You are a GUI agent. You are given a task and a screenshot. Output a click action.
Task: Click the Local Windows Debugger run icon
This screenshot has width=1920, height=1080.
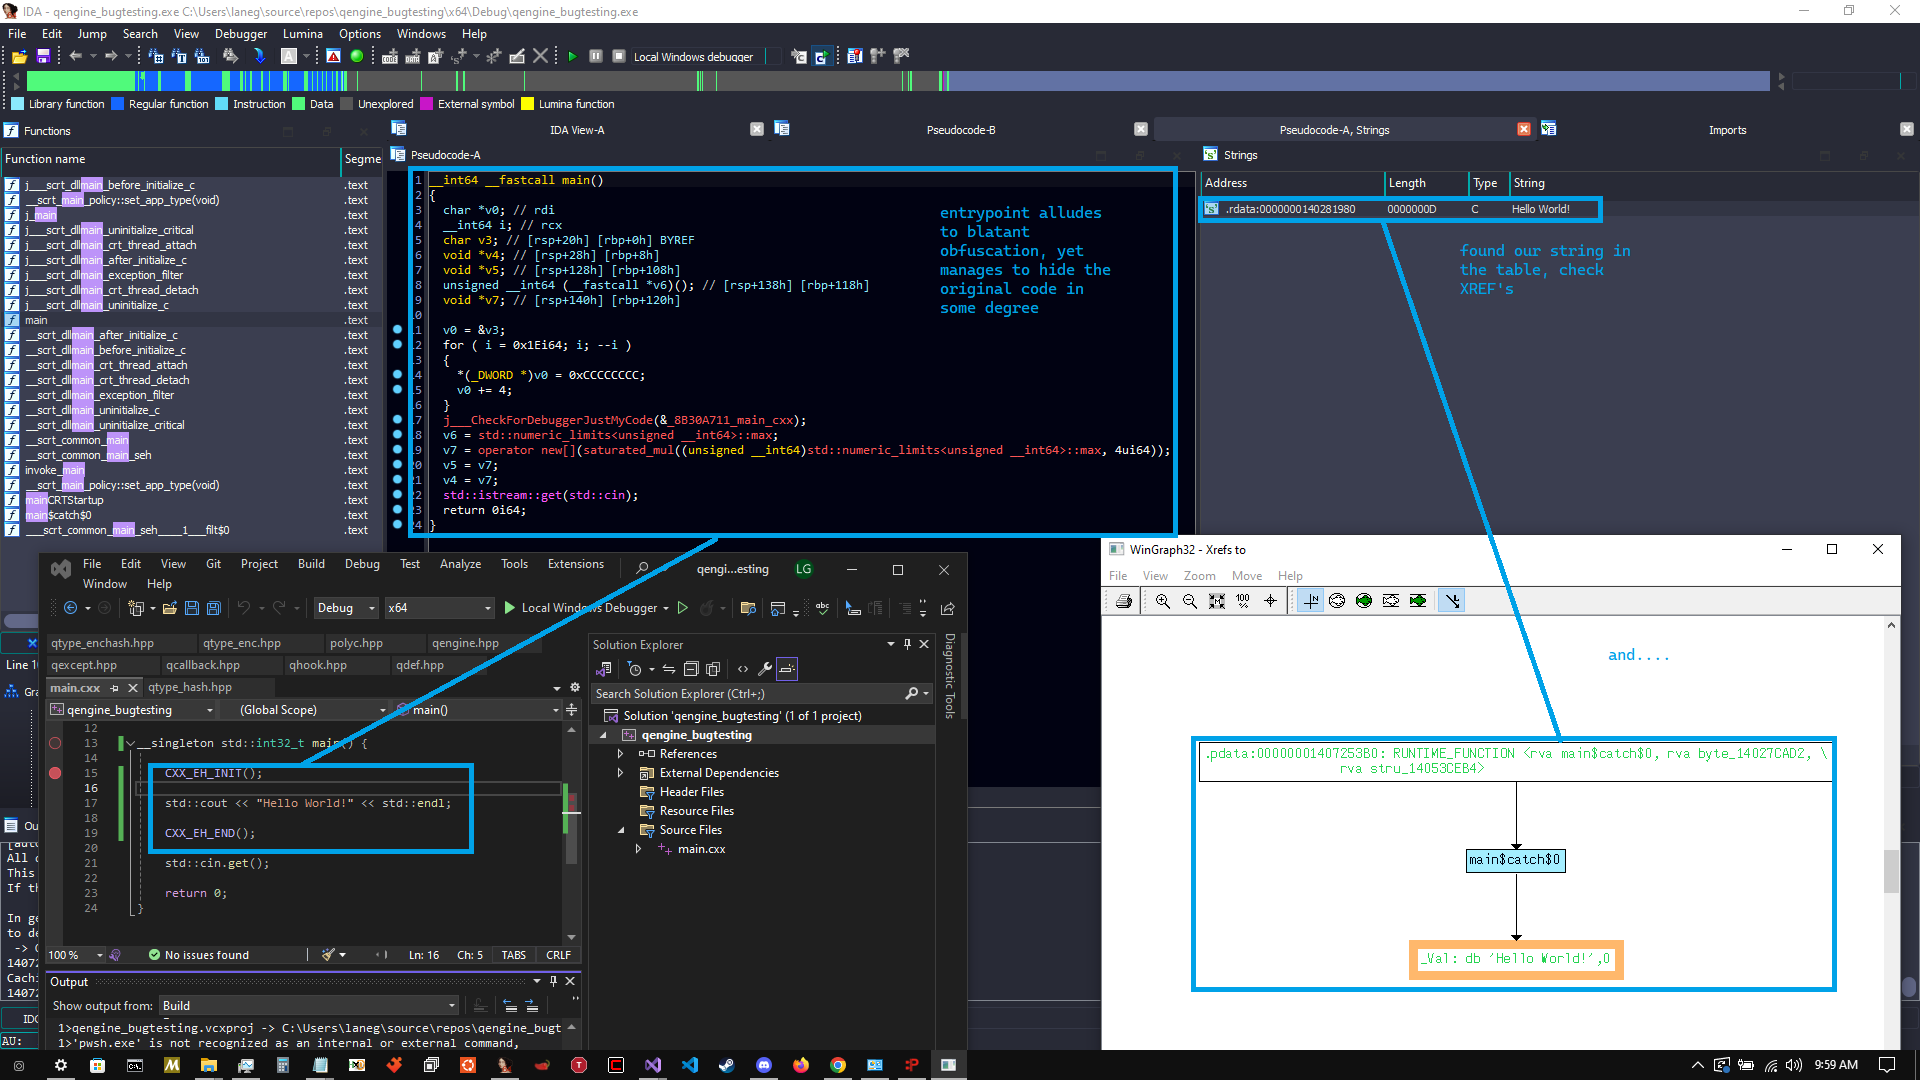point(510,608)
